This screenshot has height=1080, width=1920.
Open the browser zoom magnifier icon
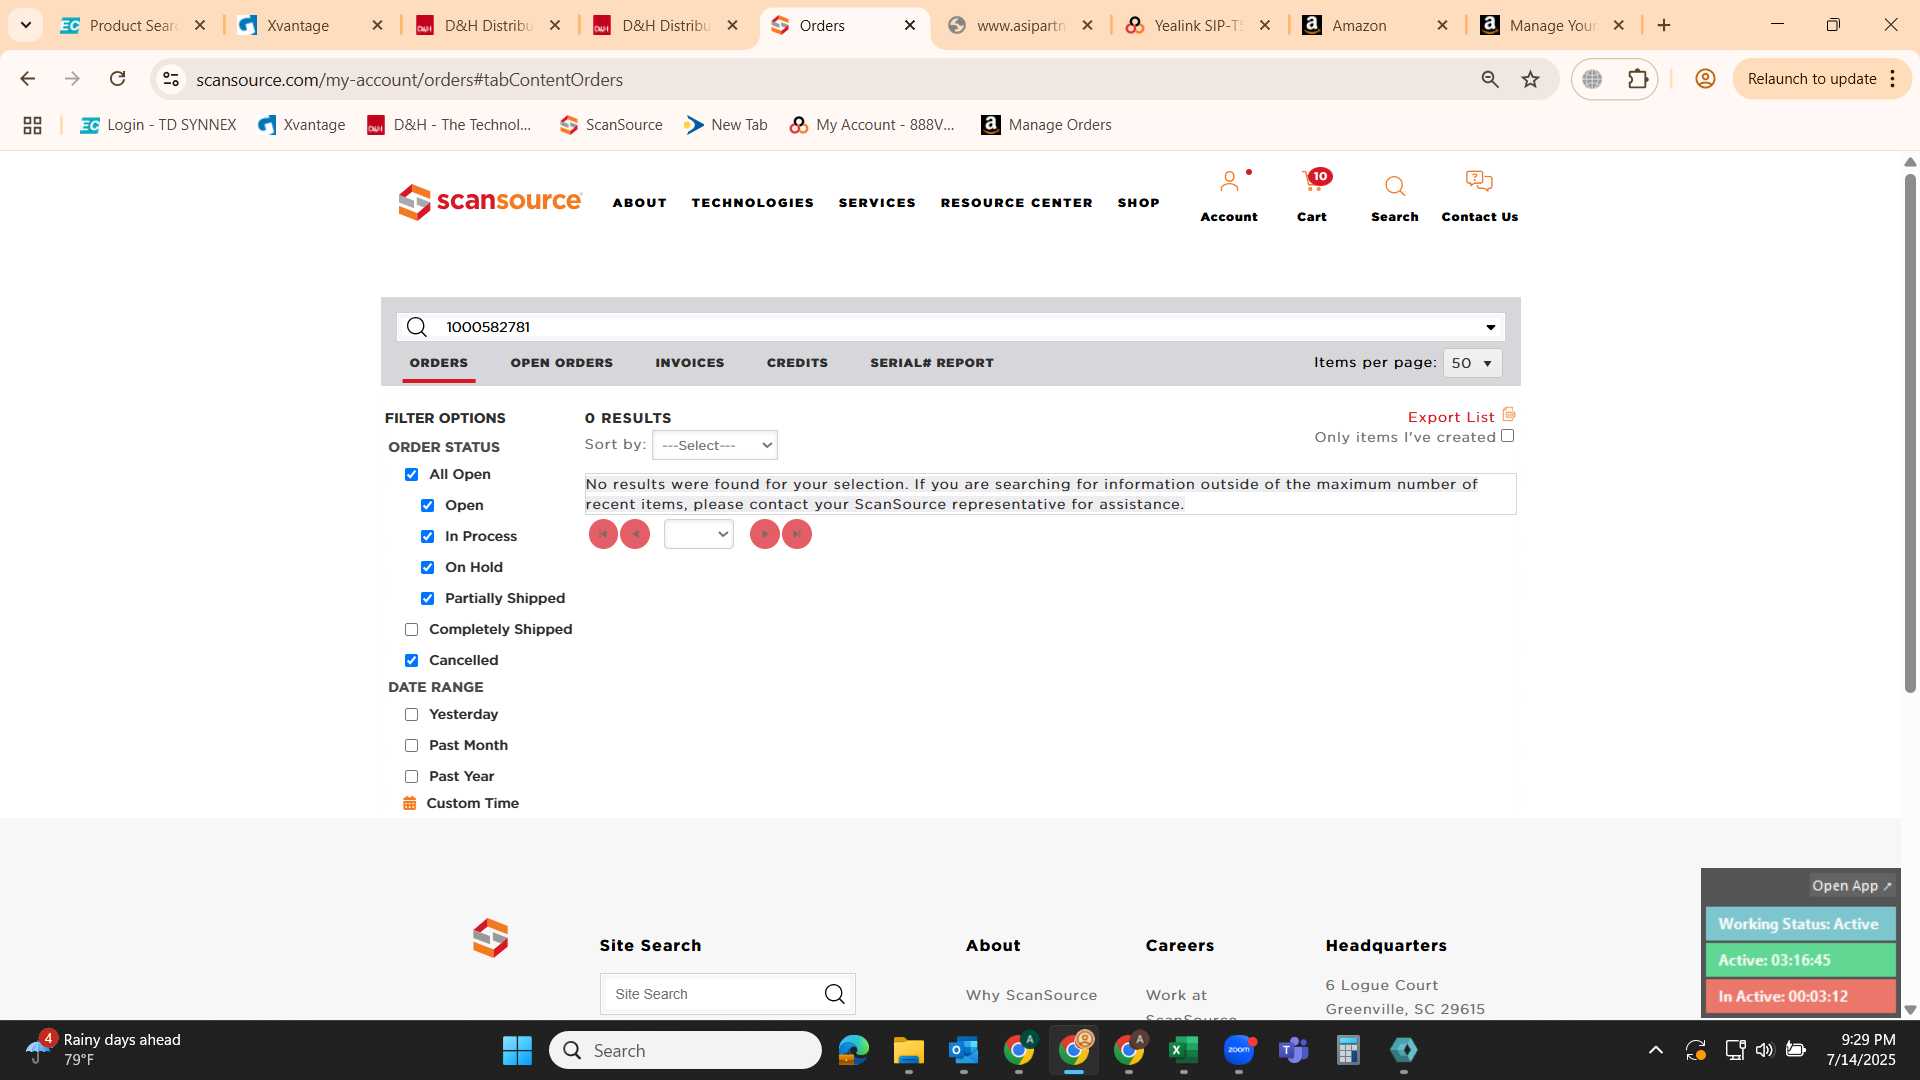point(1490,79)
